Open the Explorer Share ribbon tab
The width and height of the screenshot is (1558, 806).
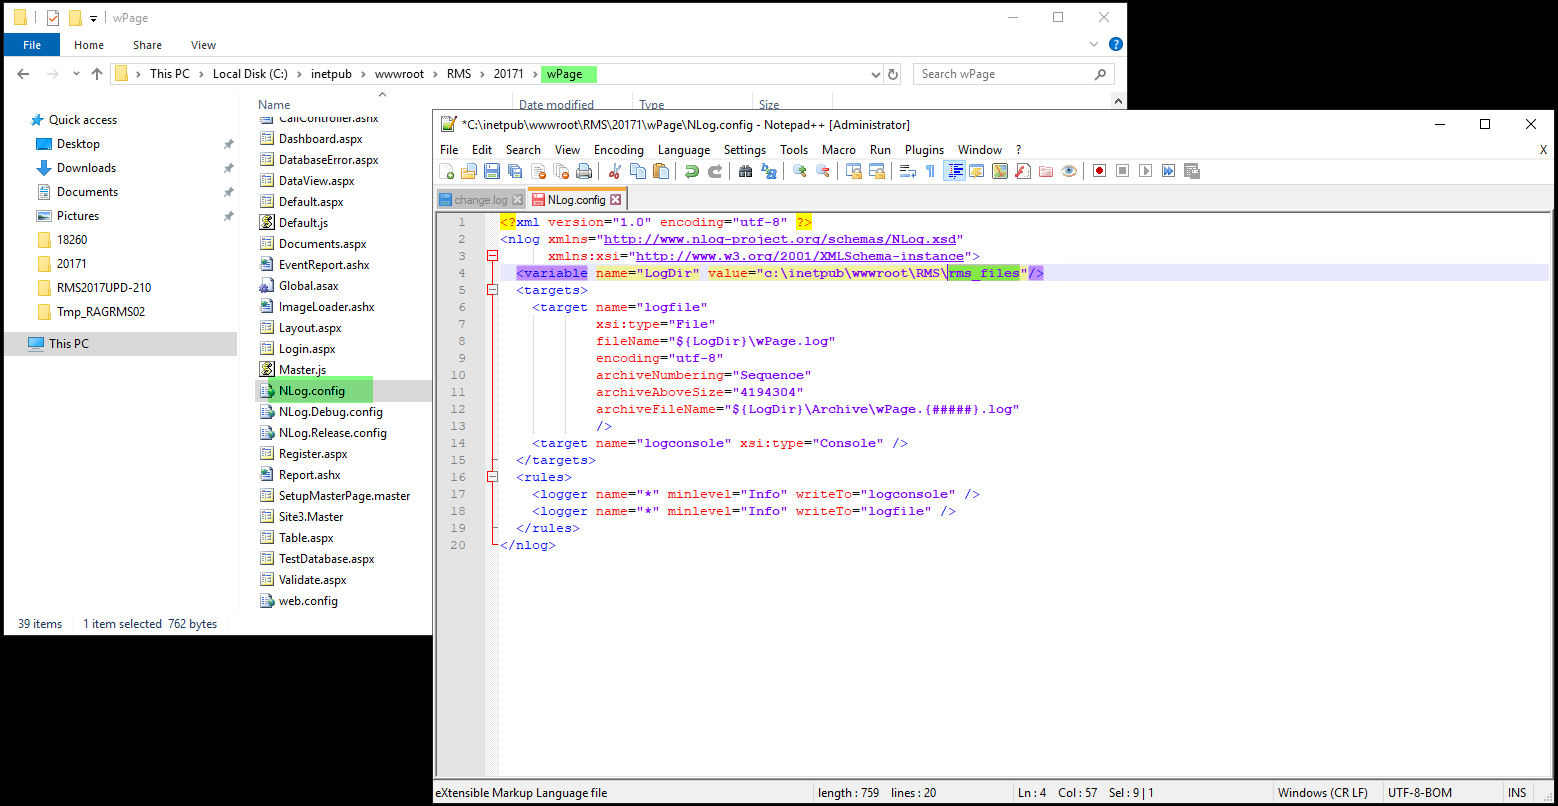[147, 45]
